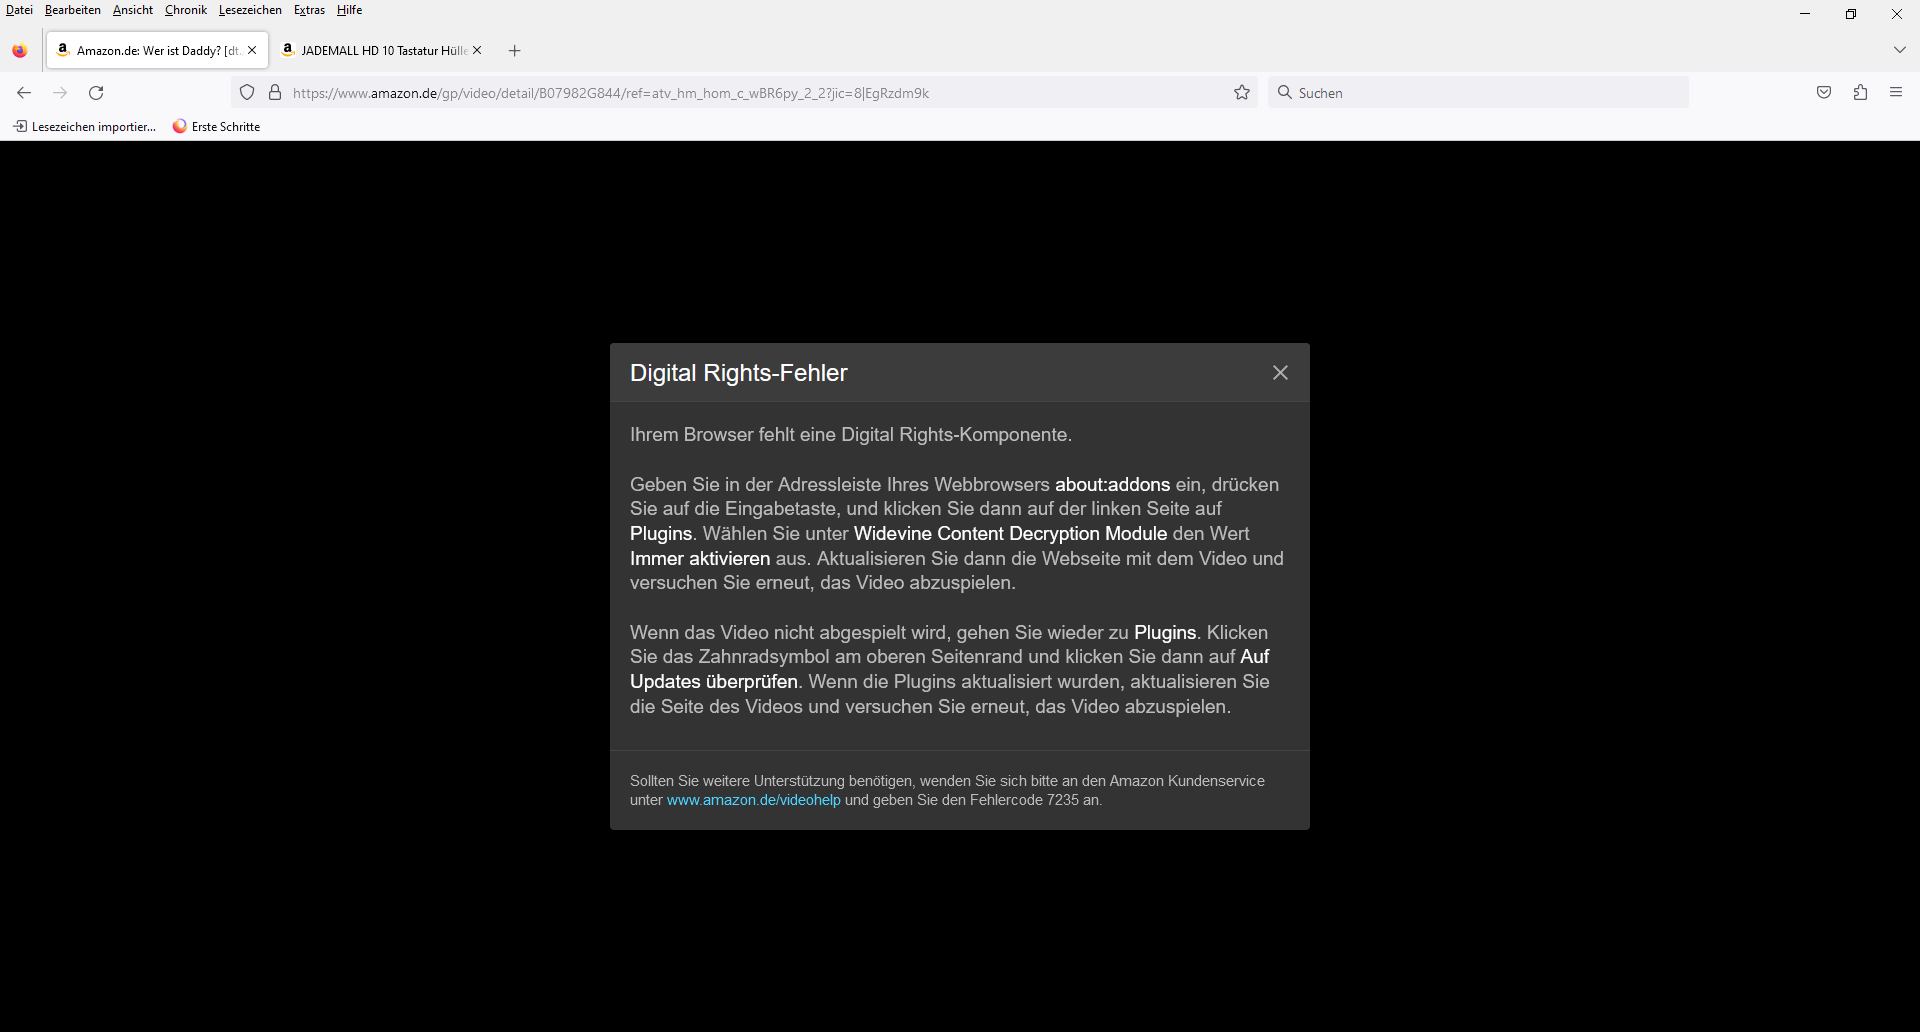
Task: Open the Pocket save icon
Action: coord(1824,93)
